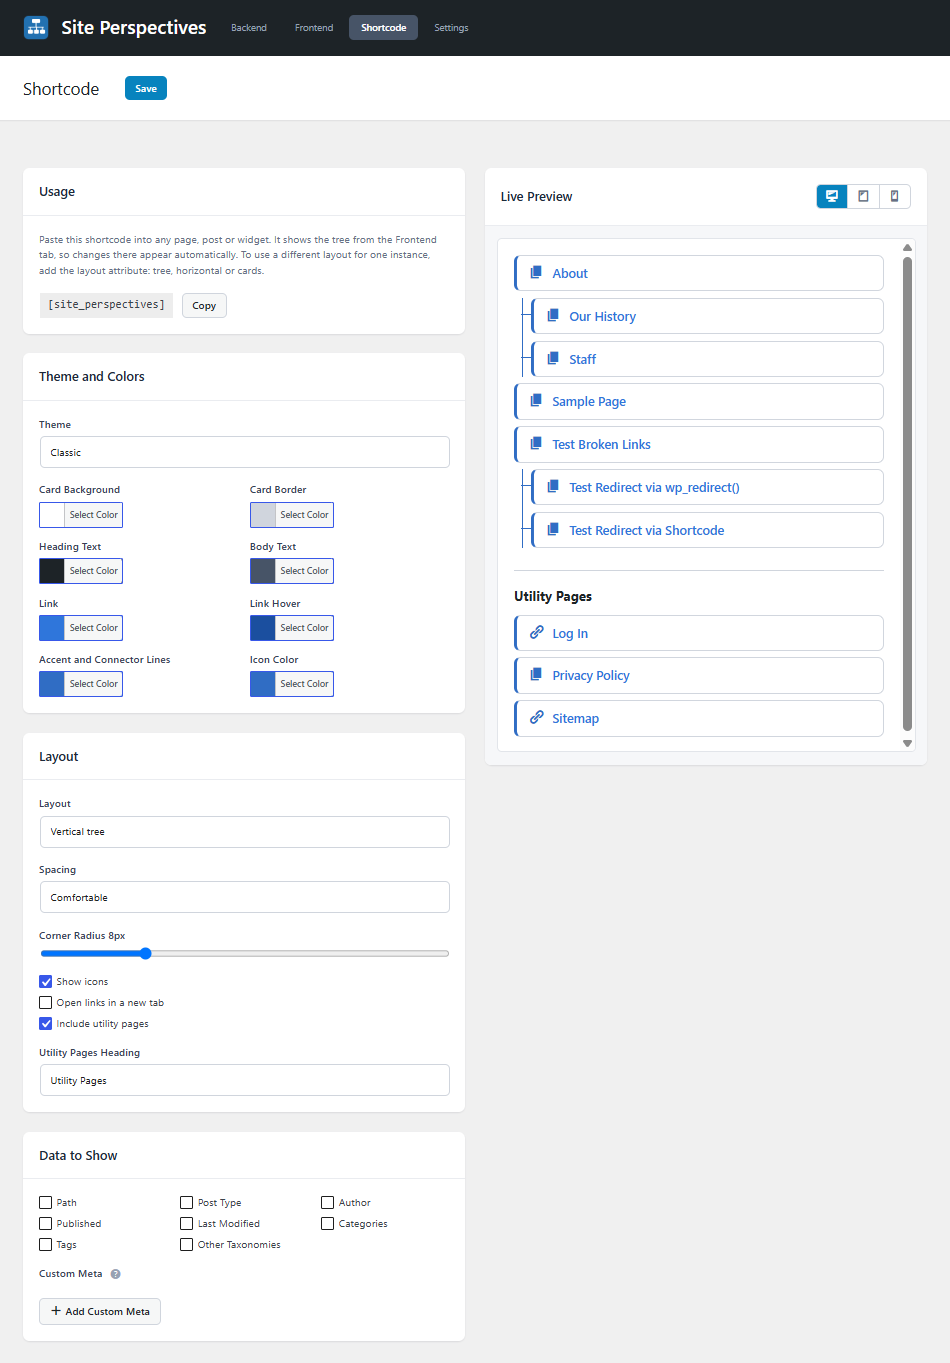This screenshot has height=1363, width=950.
Task: Check the Path data checkbox
Action: point(45,1203)
